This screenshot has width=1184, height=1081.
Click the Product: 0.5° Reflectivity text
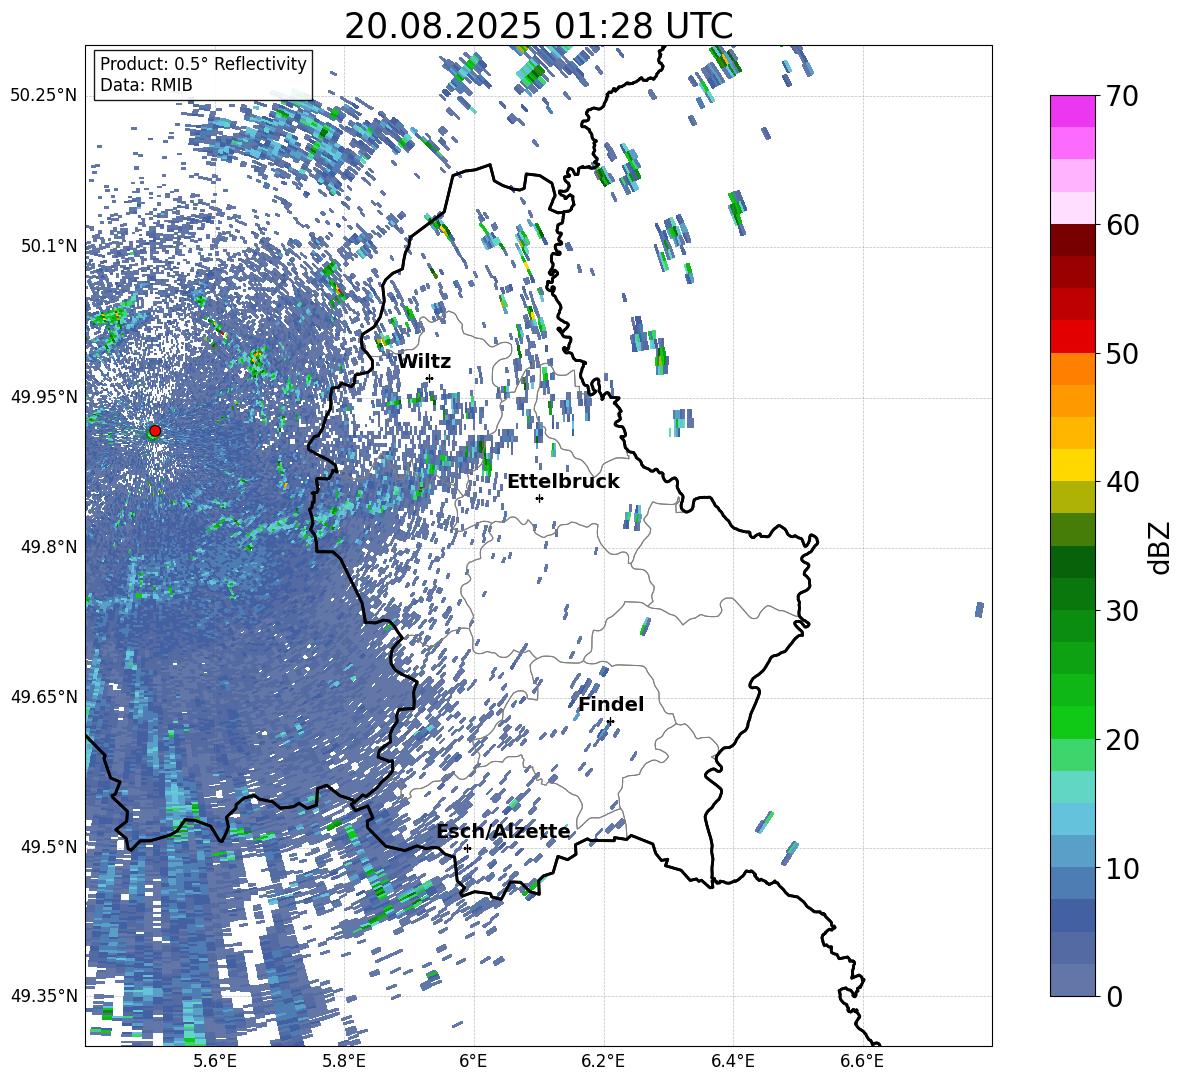[203, 64]
